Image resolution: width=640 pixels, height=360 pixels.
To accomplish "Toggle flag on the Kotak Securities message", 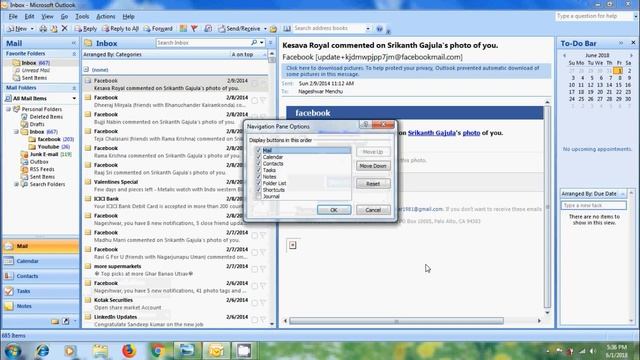I will (263, 303).
